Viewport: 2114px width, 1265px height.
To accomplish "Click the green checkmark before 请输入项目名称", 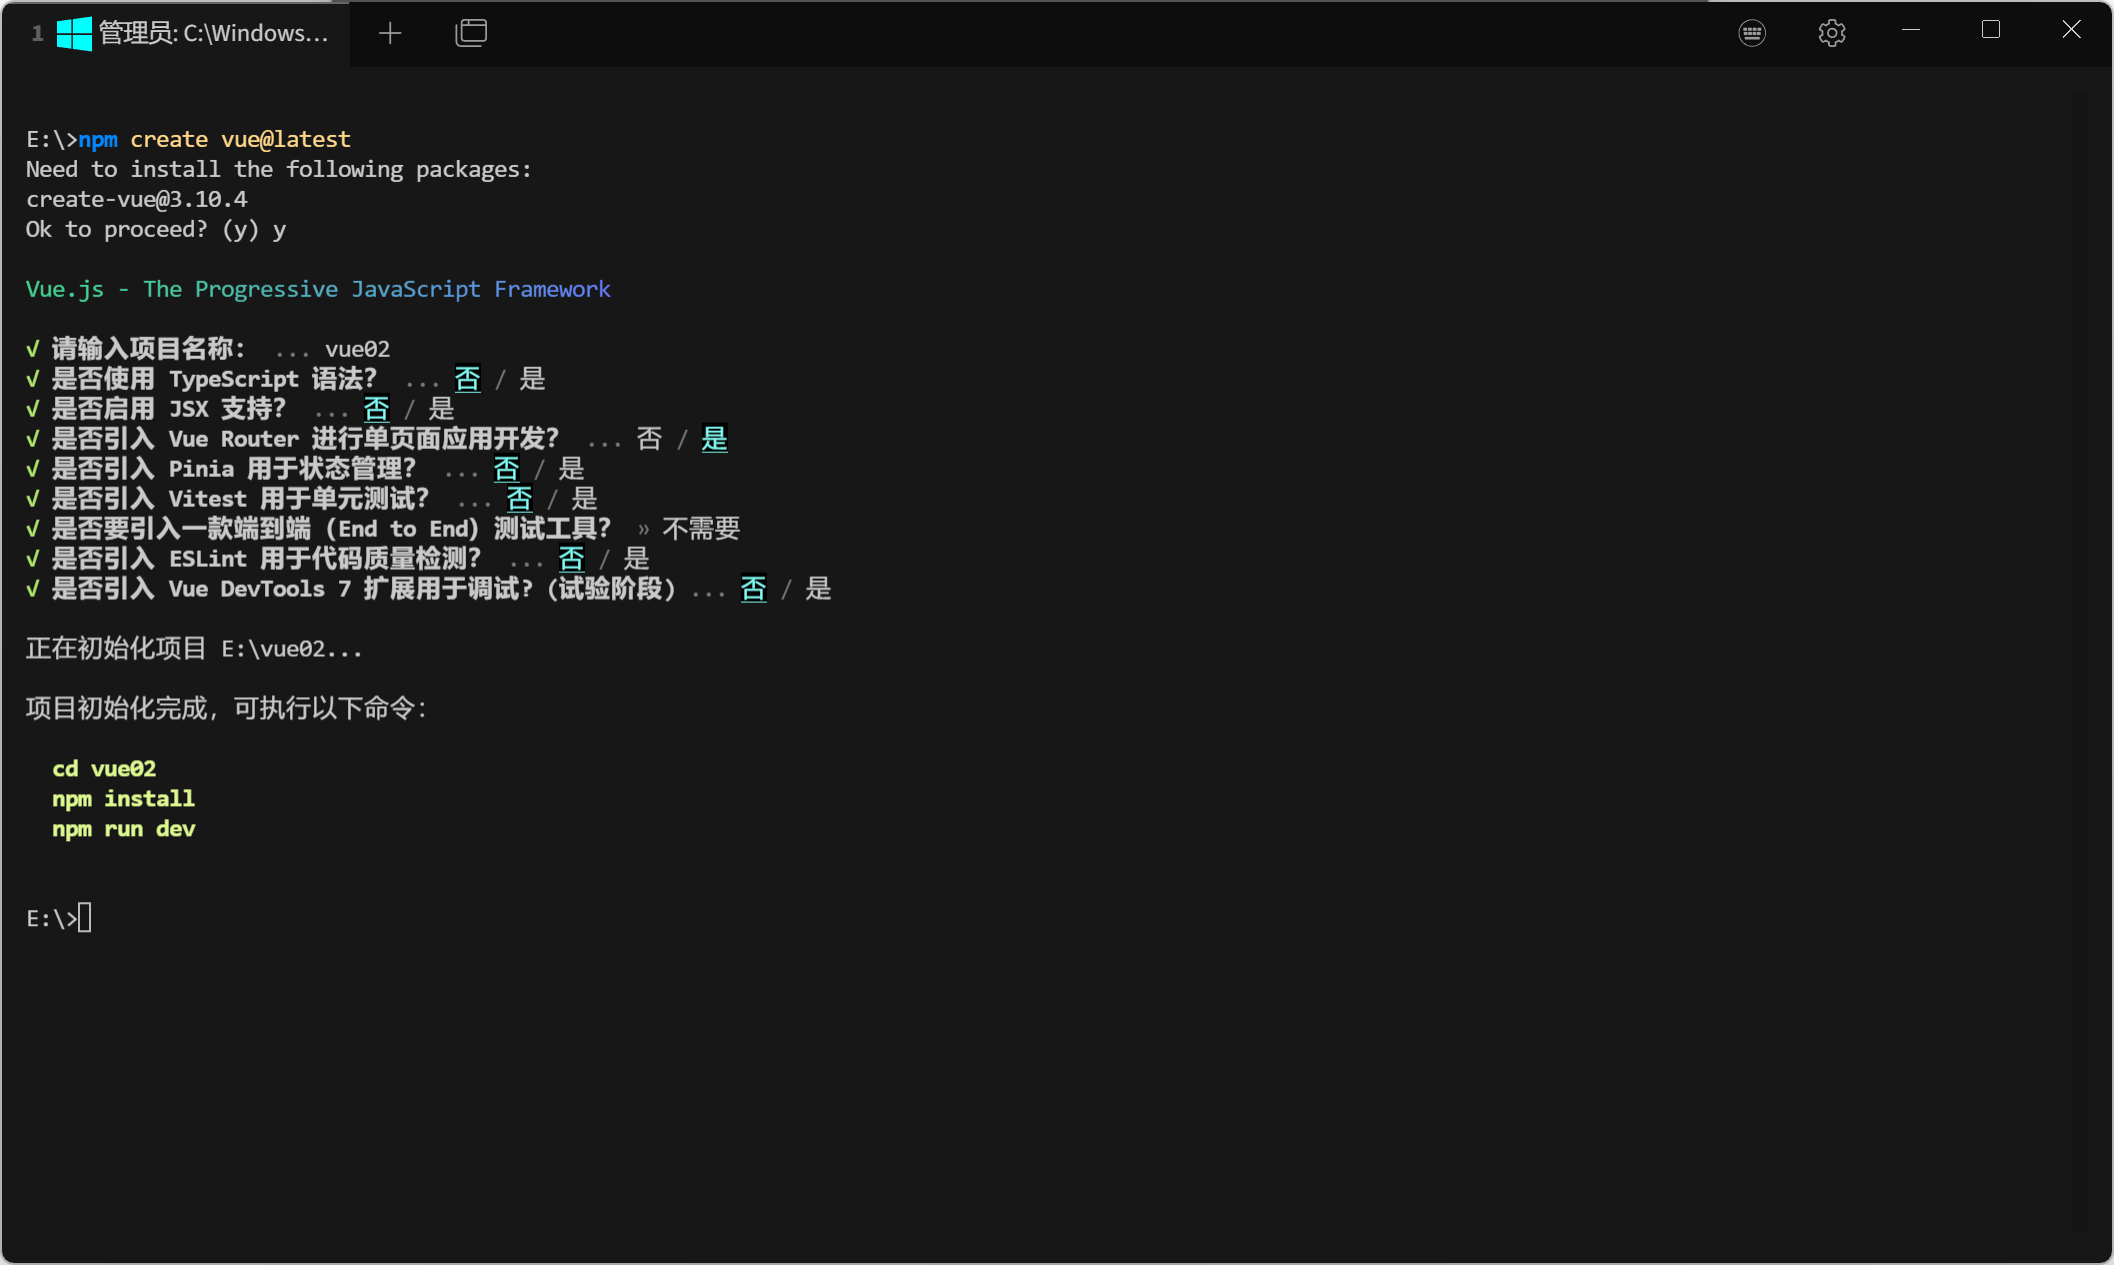I will tap(33, 348).
